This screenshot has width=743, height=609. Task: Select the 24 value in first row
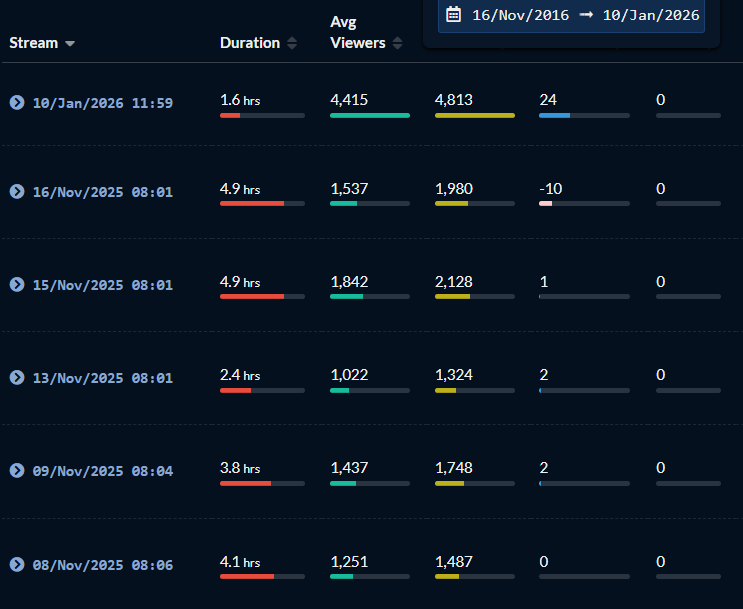(548, 100)
